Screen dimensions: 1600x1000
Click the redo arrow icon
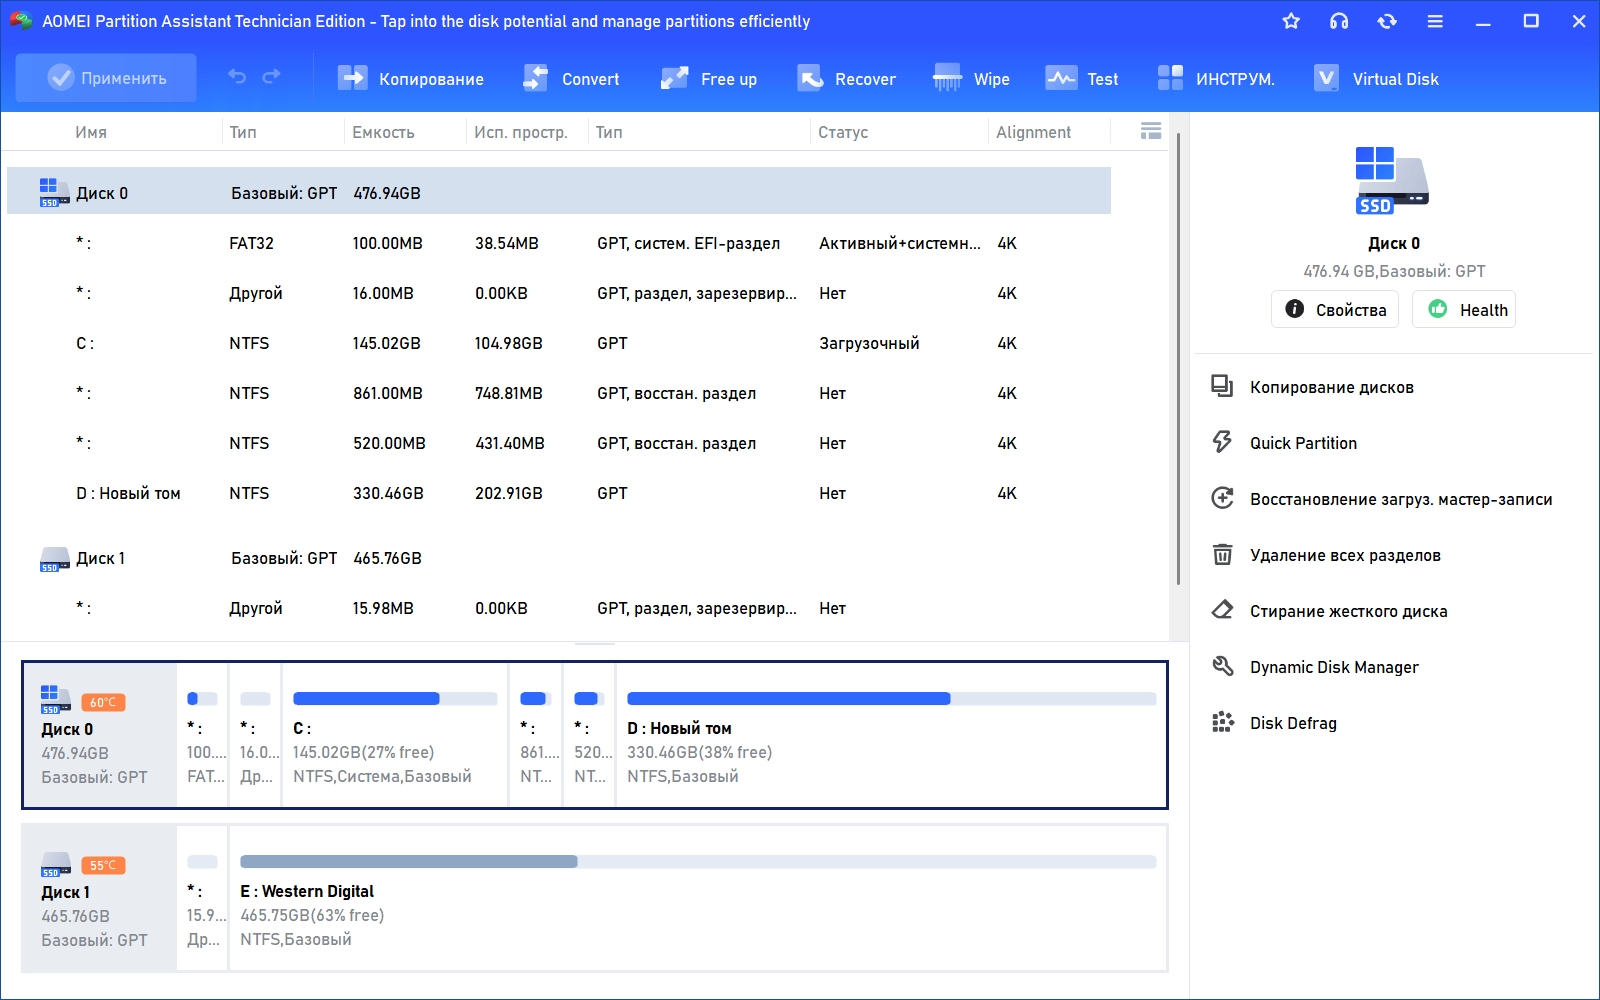[271, 77]
